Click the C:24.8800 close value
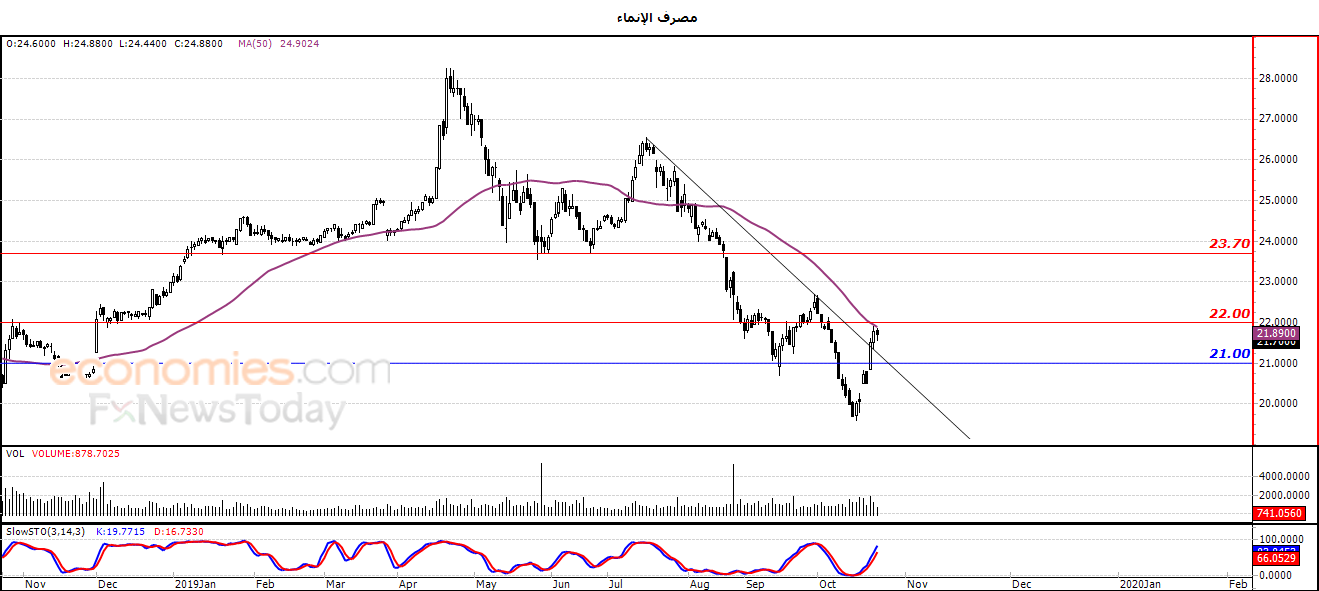1319x591 pixels. tap(201, 44)
